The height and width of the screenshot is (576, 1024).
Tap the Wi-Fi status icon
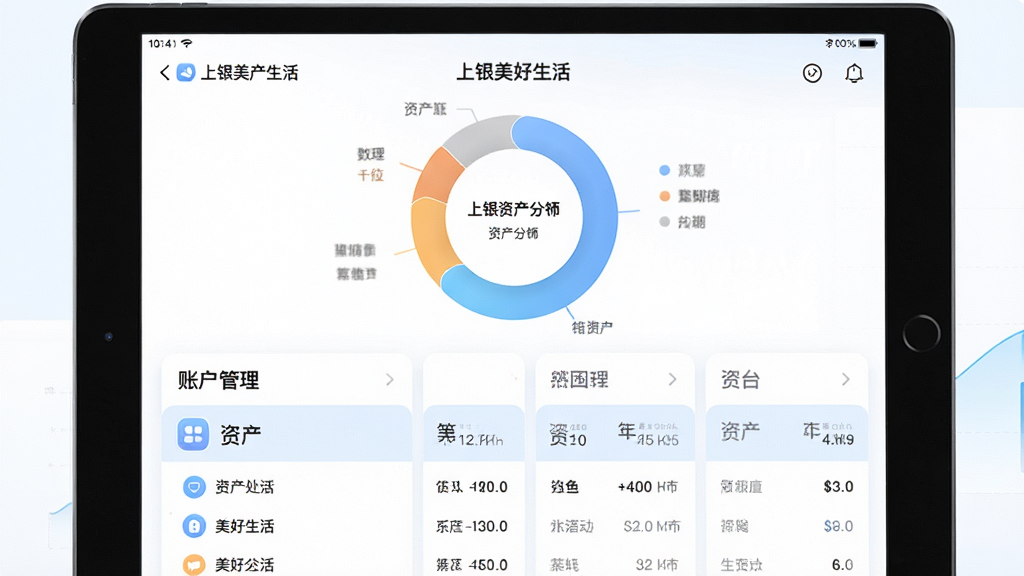[x=187, y=43]
